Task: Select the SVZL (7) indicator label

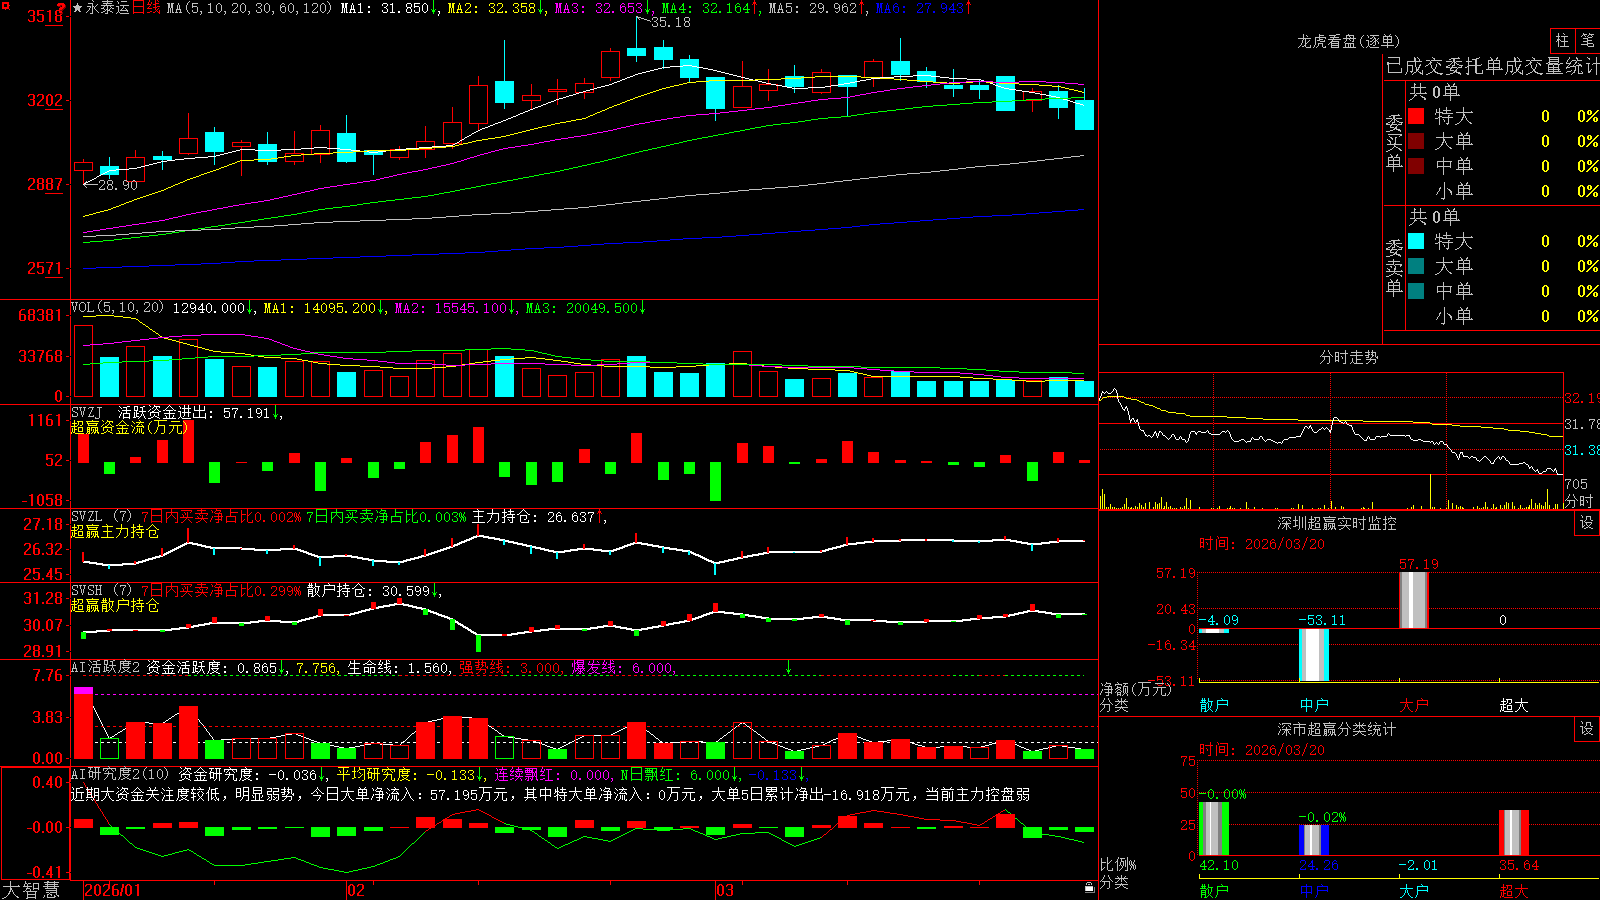Action: click(101, 517)
